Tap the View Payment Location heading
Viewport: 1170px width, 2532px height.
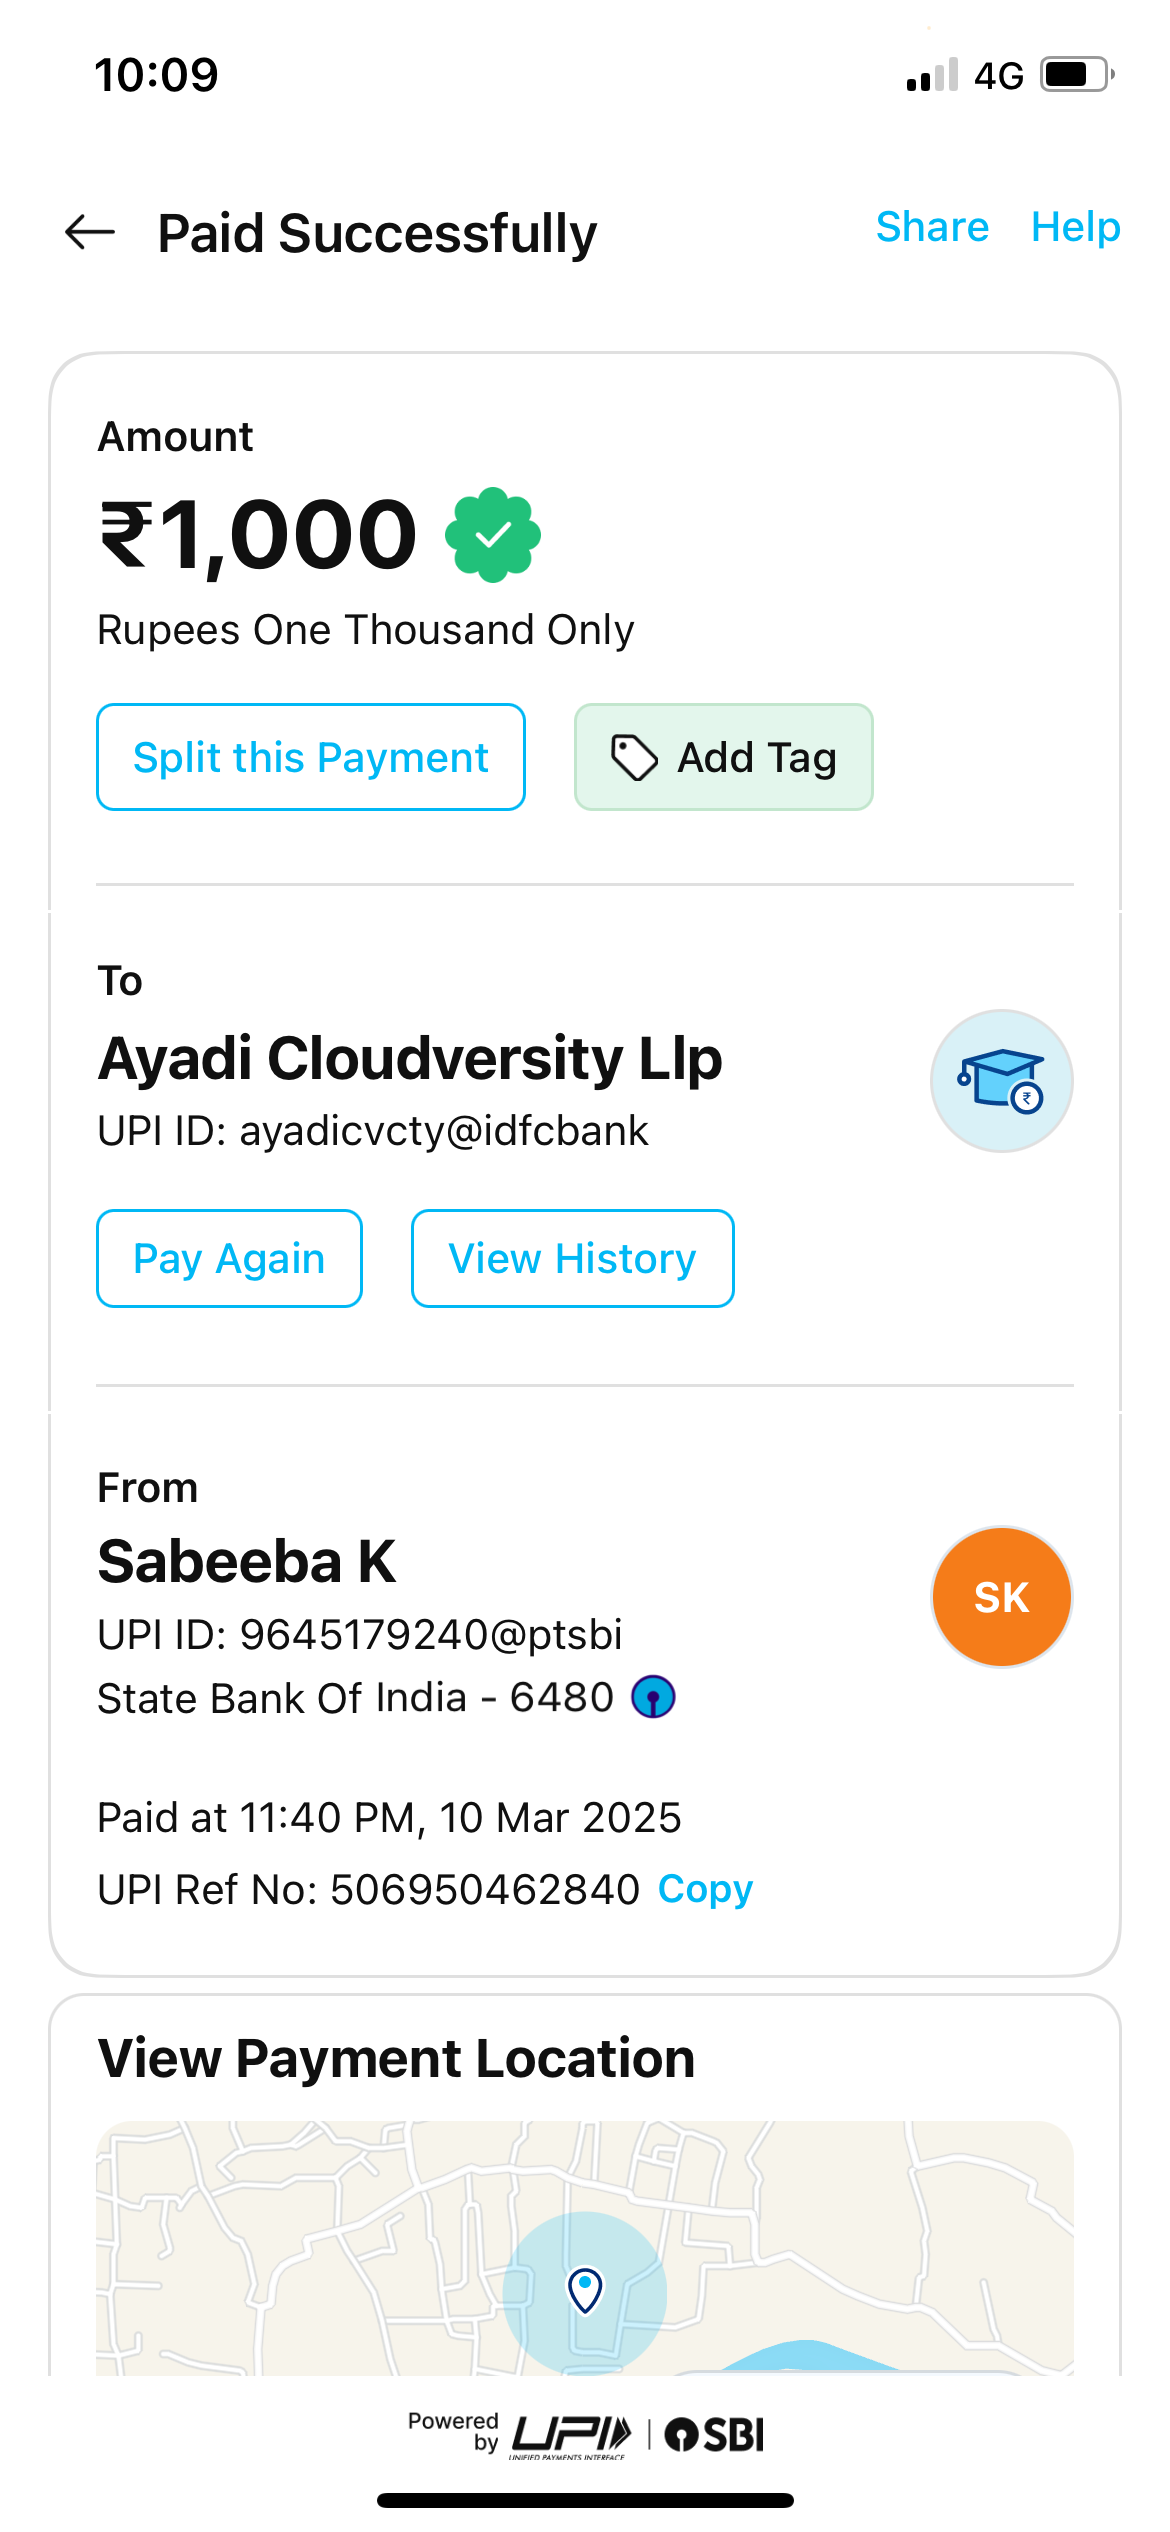point(396,2059)
